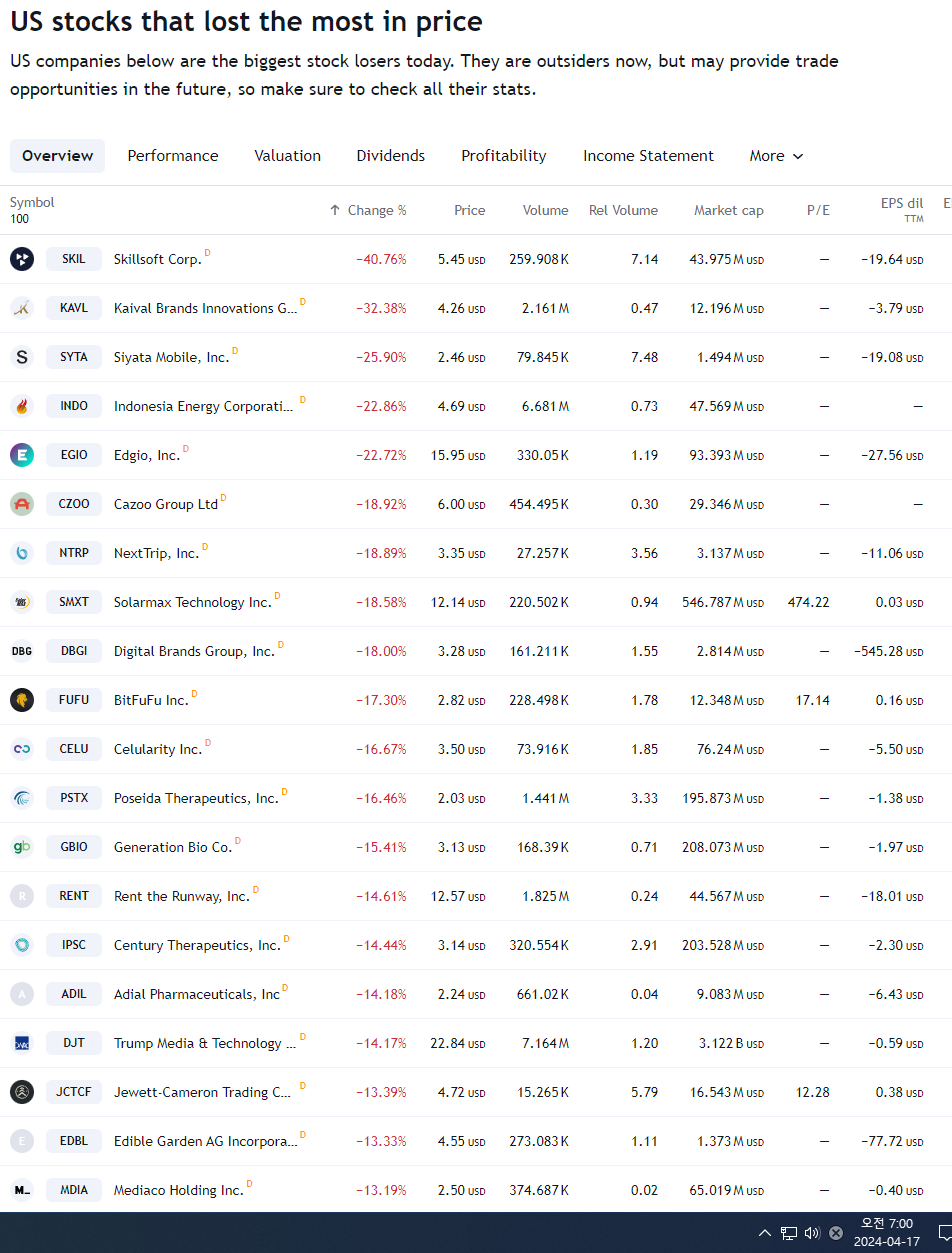Open the Skillsoft Corp. company link

click(x=158, y=259)
